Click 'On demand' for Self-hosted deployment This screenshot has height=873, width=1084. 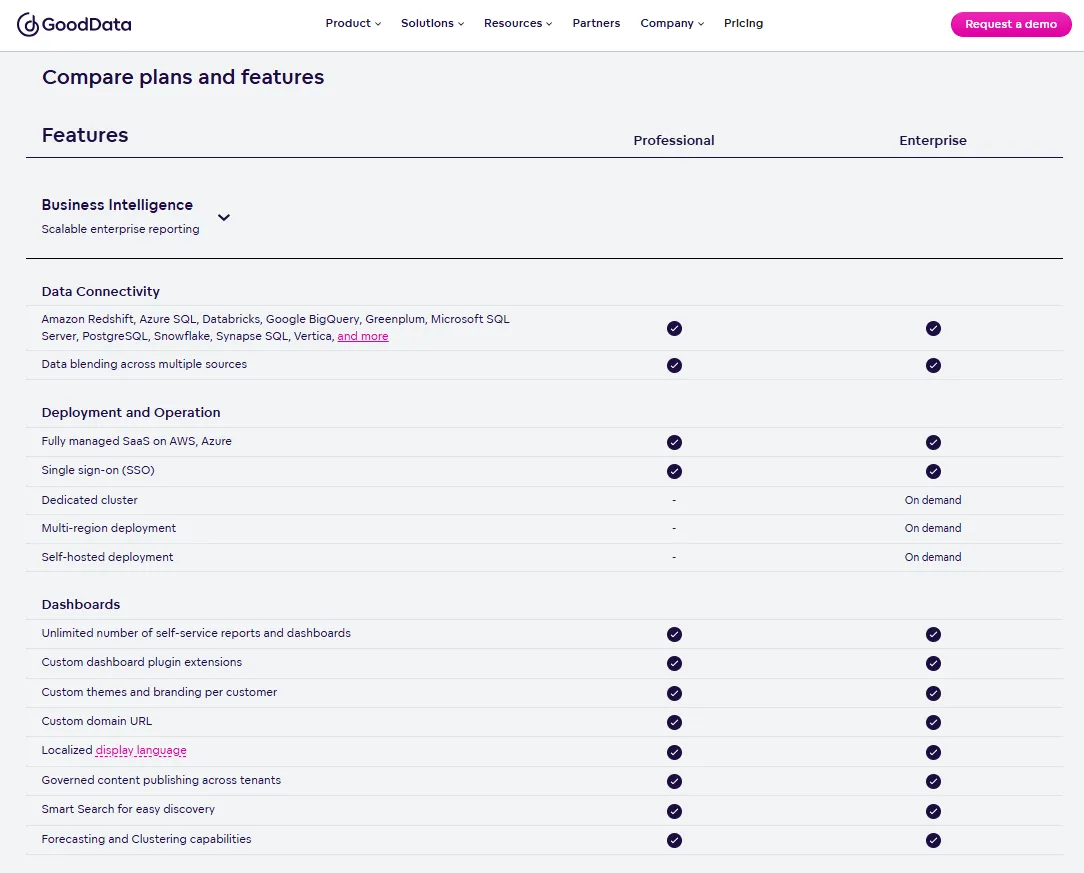933,557
